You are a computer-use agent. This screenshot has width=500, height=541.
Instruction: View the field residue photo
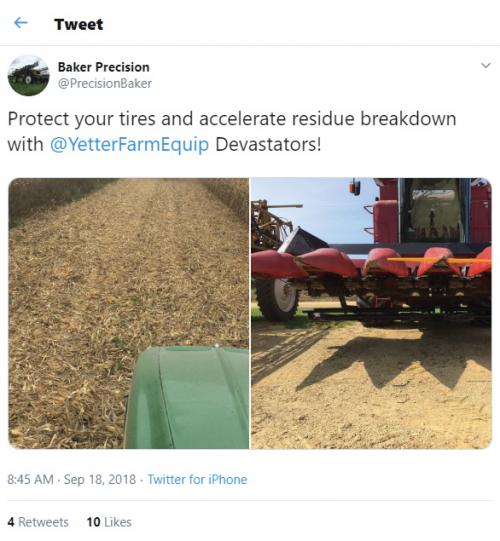point(128,313)
